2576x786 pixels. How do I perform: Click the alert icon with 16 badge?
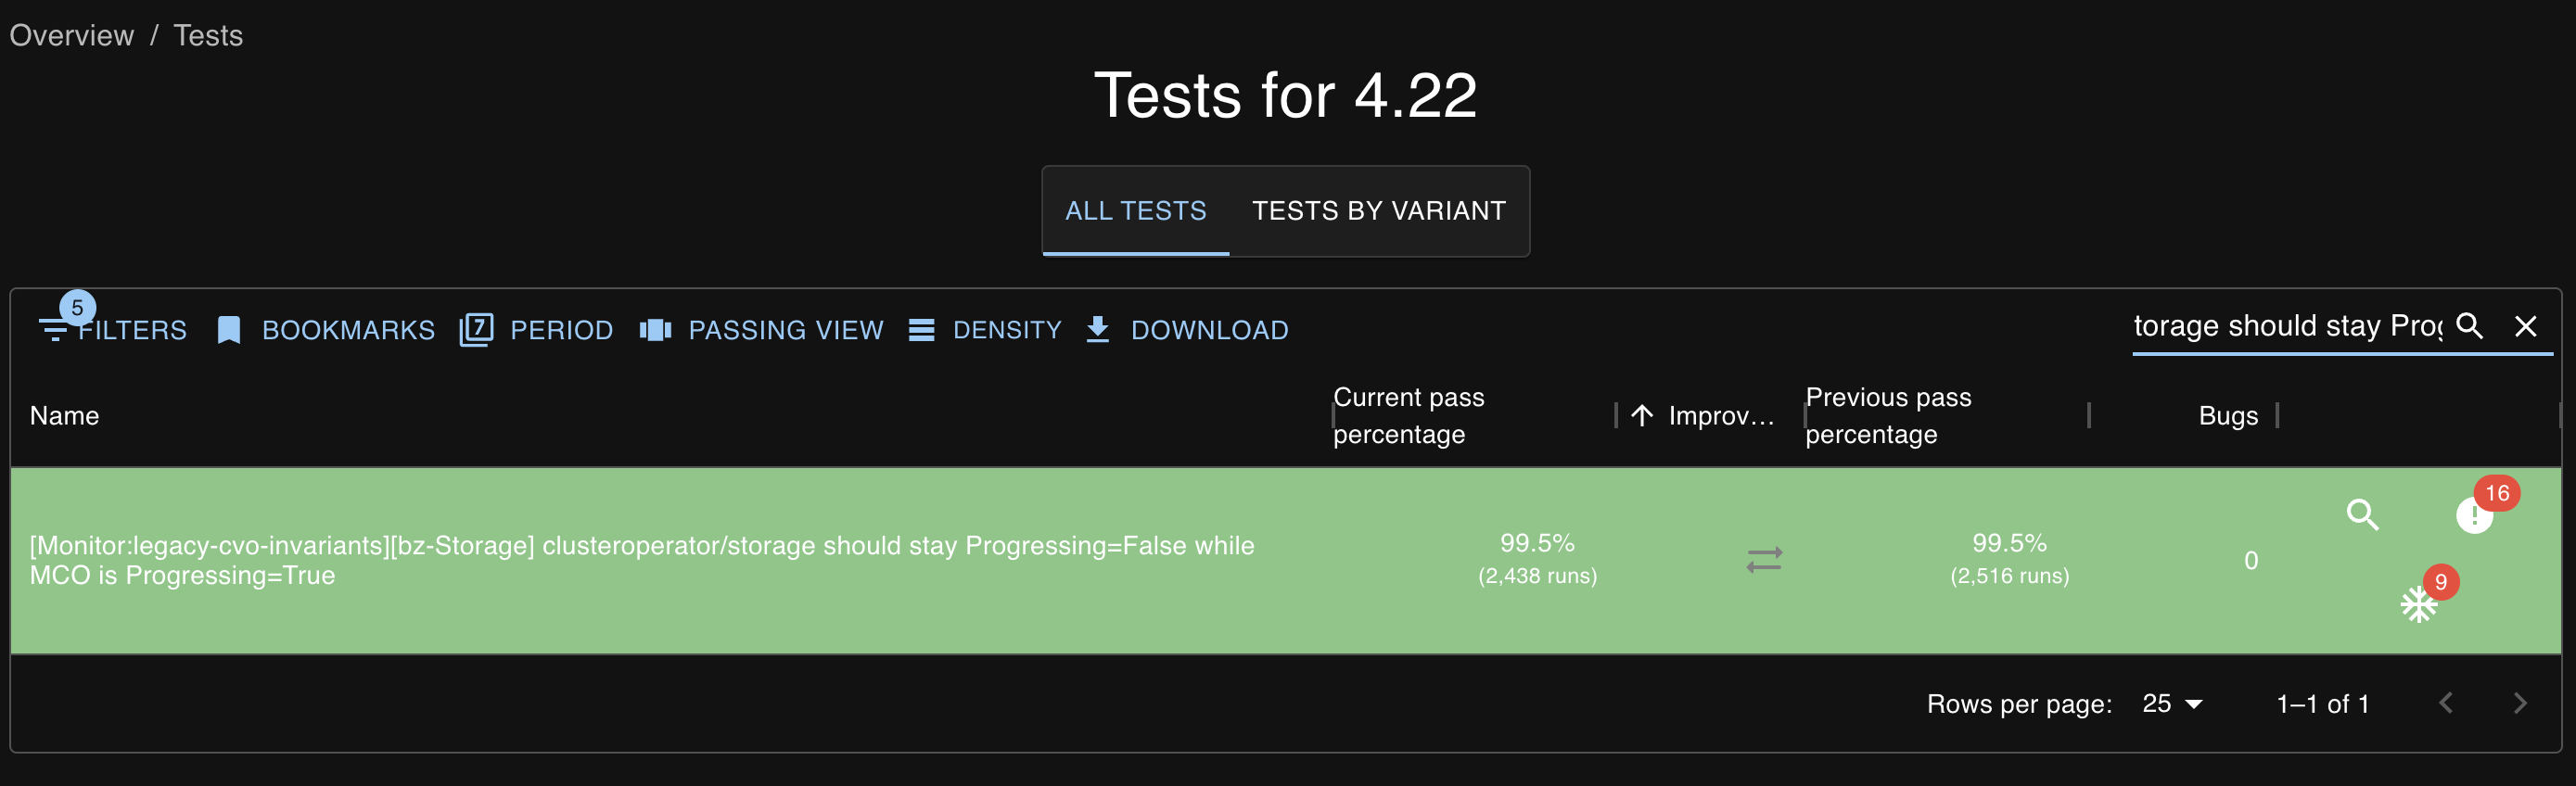click(x=2474, y=515)
